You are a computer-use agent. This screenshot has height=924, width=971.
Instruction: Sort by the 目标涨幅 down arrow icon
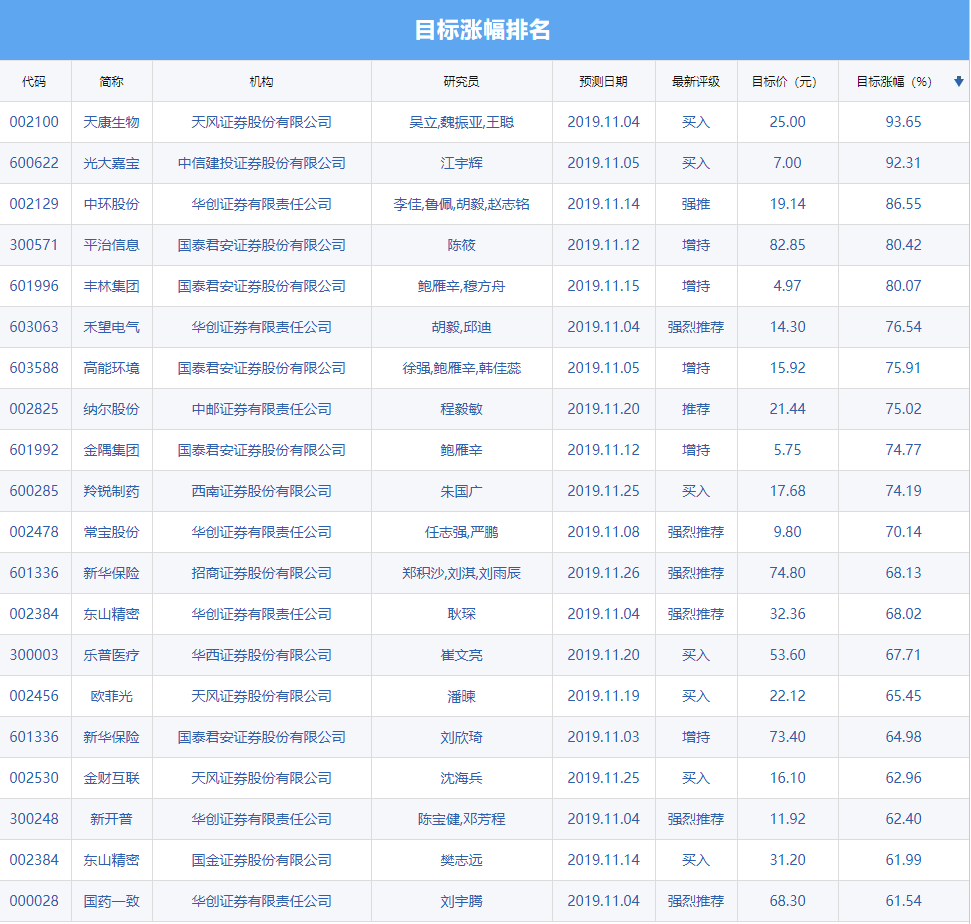pos(959,81)
